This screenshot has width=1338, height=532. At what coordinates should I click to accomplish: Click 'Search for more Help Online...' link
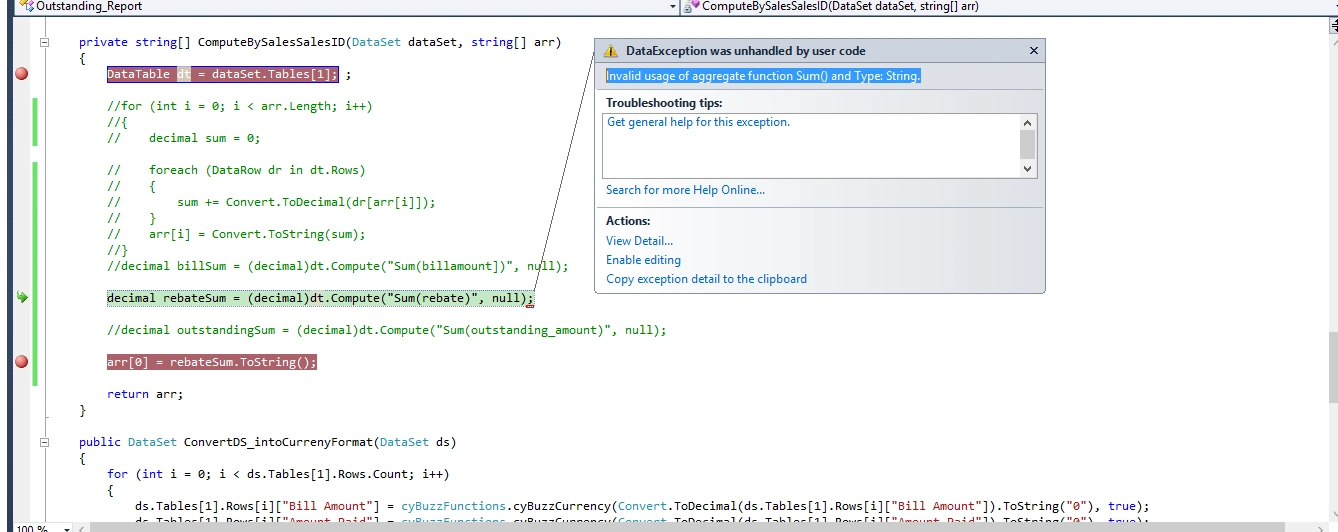tap(685, 190)
